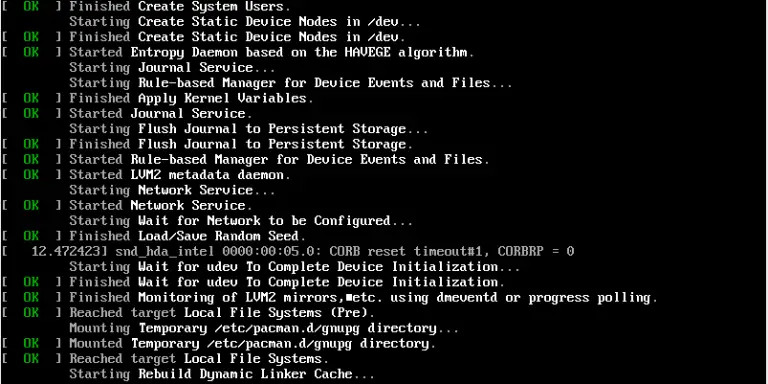Click "Started LVM2 metadata daemon" line

click(146, 174)
